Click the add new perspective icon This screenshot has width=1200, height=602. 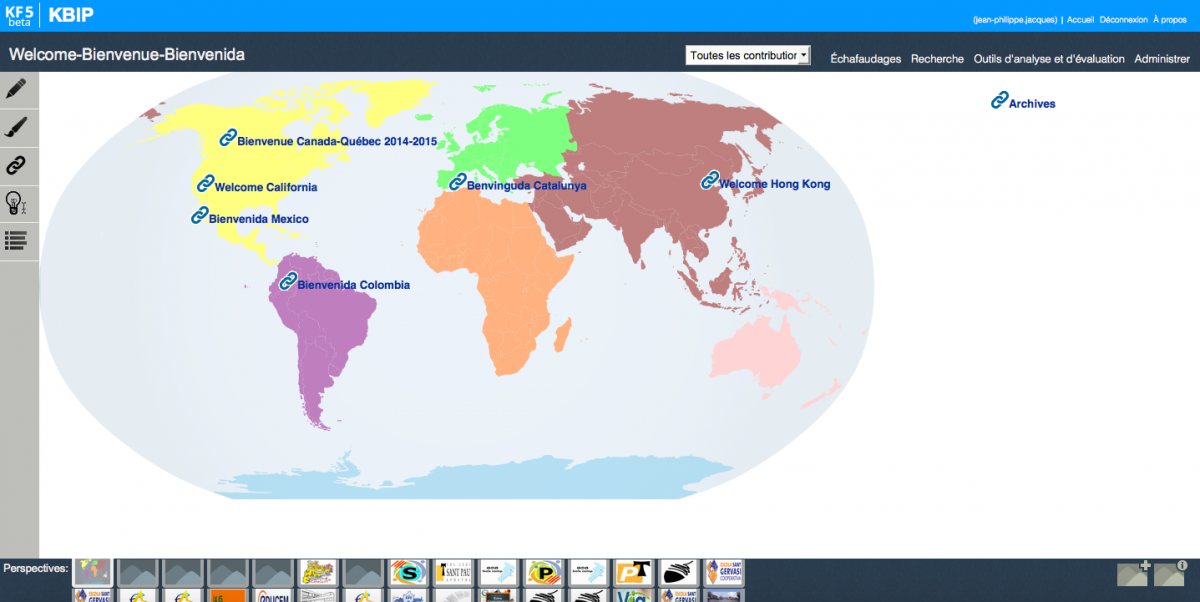click(1134, 573)
